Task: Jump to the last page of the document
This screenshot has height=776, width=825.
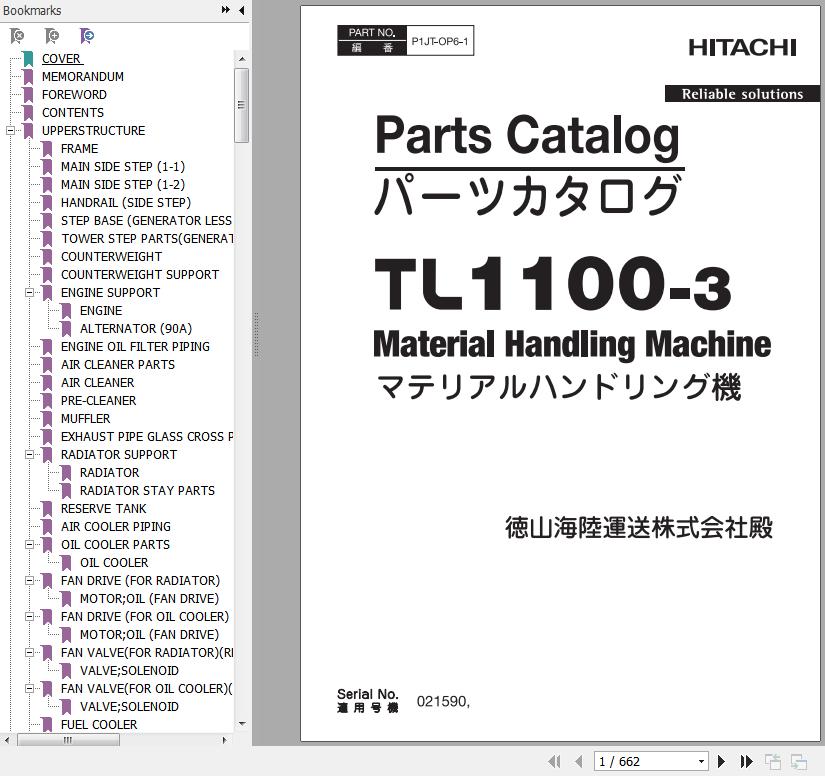Action: [746, 761]
